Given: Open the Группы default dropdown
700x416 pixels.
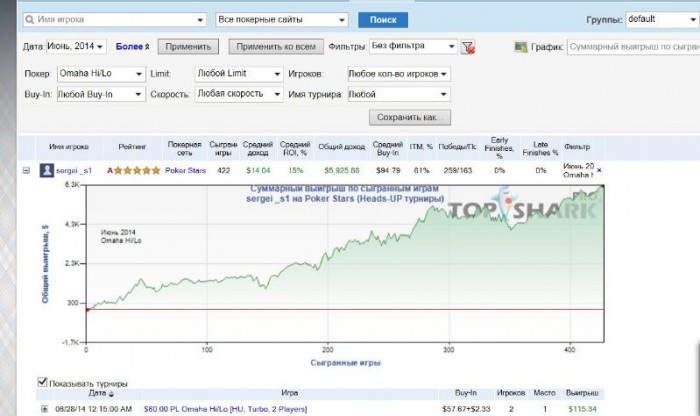Looking at the screenshot, I should pos(662,20).
